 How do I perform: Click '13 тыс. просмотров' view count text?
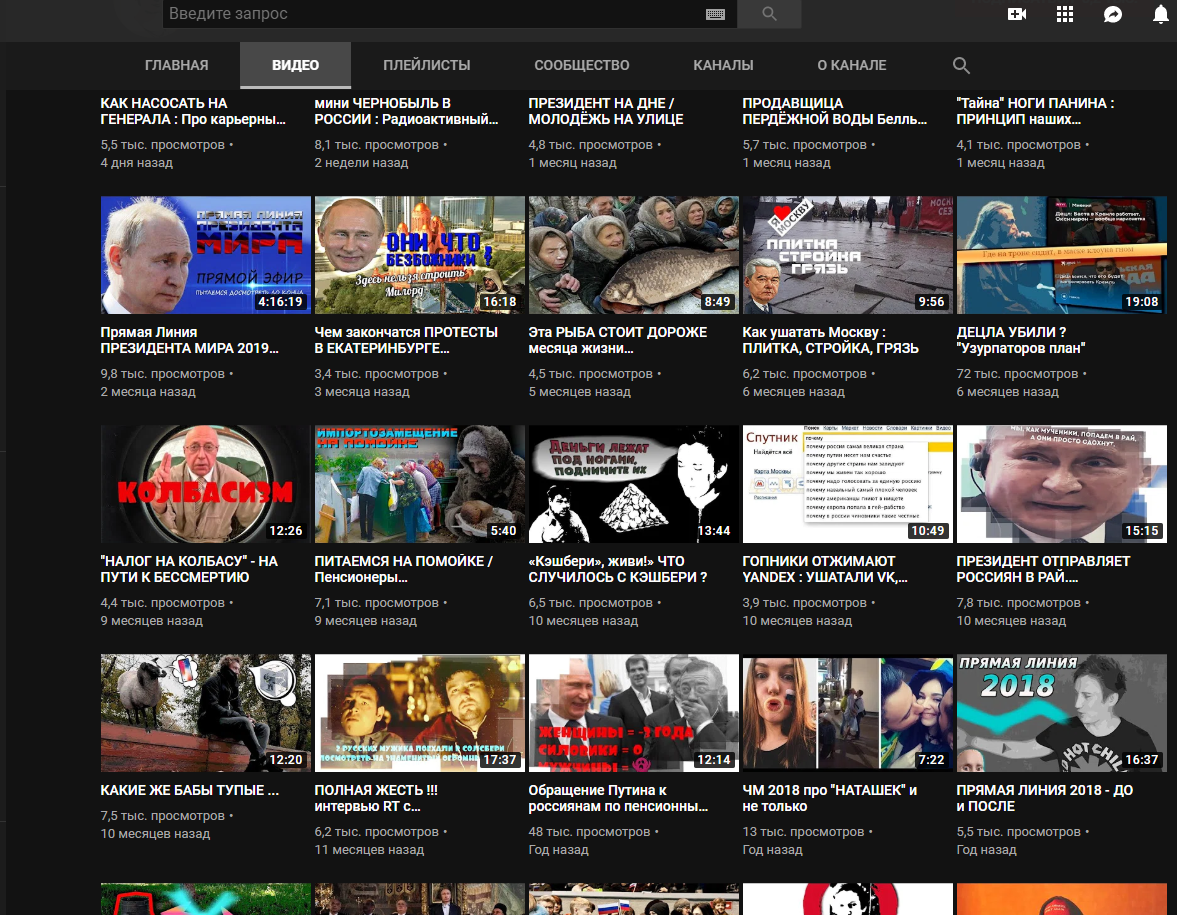(x=802, y=832)
